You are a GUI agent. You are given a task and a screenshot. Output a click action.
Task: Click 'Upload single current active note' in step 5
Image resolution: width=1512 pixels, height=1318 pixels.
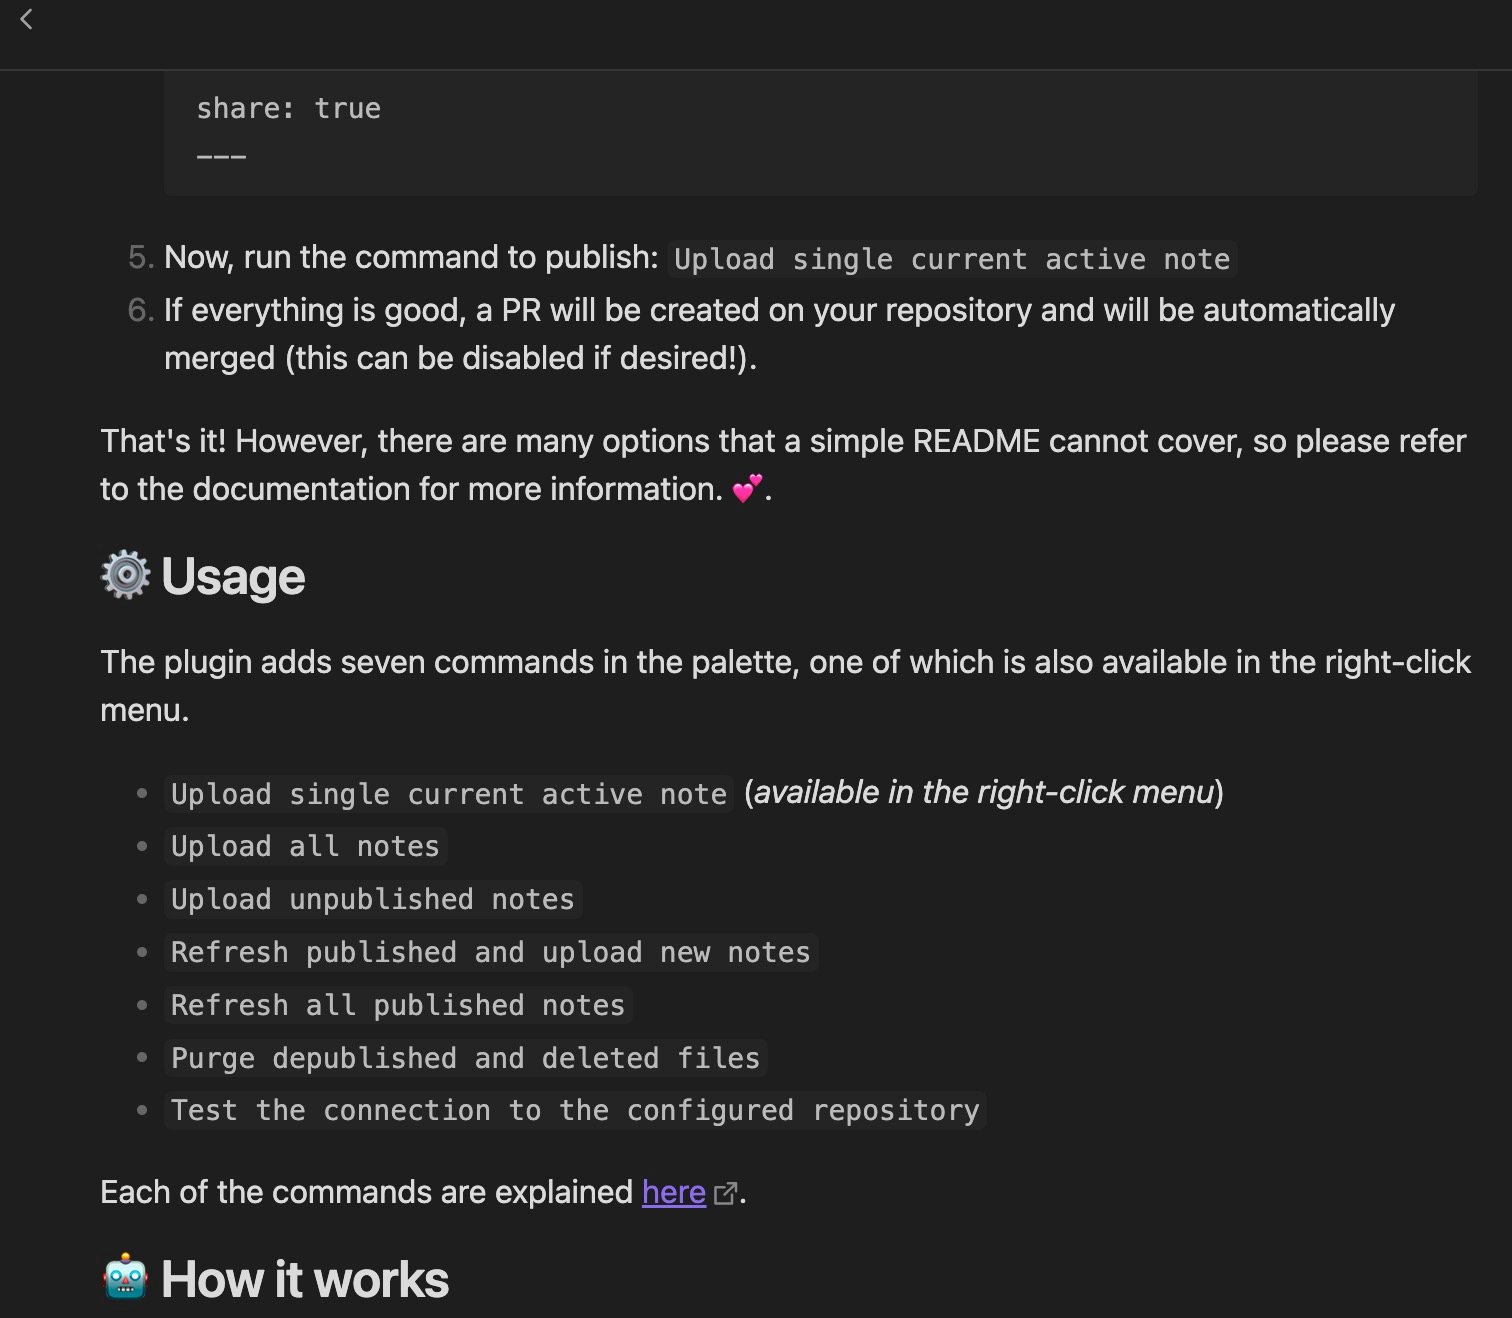tap(952, 259)
